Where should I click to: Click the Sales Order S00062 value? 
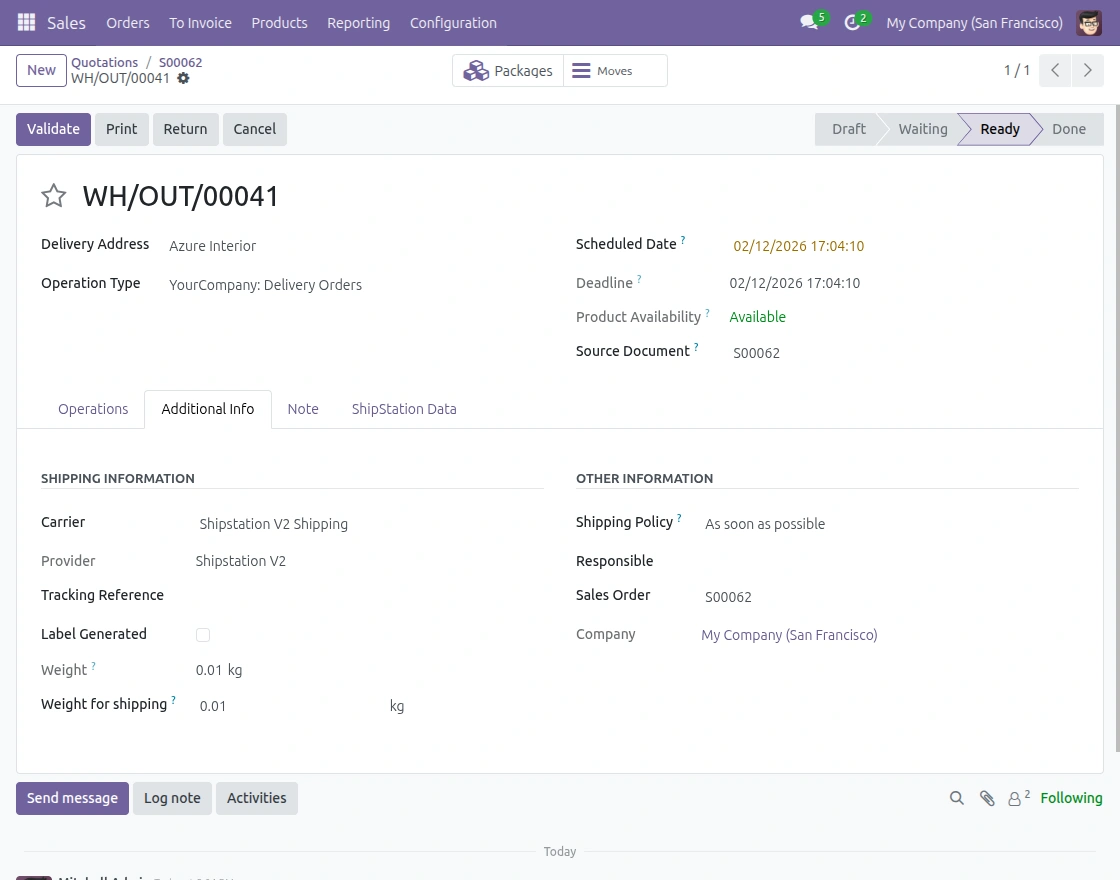point(728,597)
